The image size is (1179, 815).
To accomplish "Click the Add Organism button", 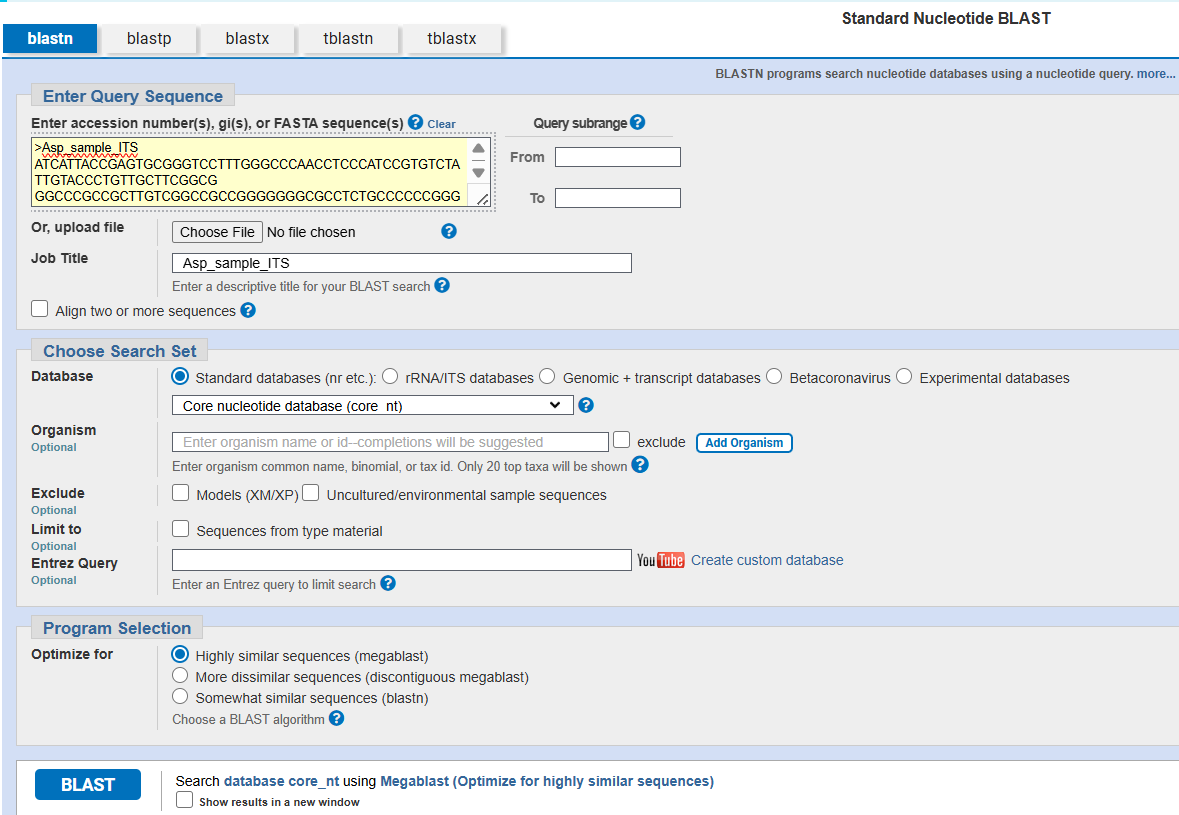I will coord(744,442).
